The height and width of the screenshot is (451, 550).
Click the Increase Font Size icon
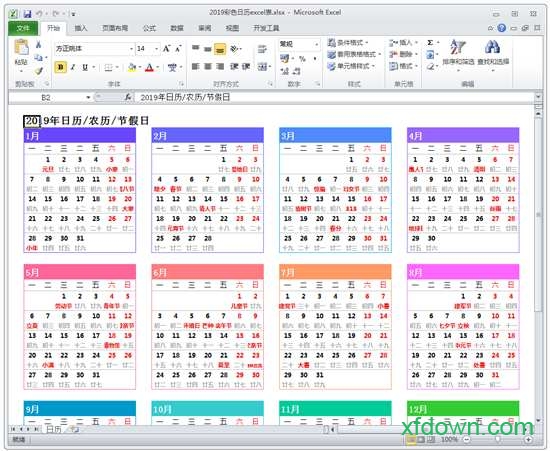(167, 49)
